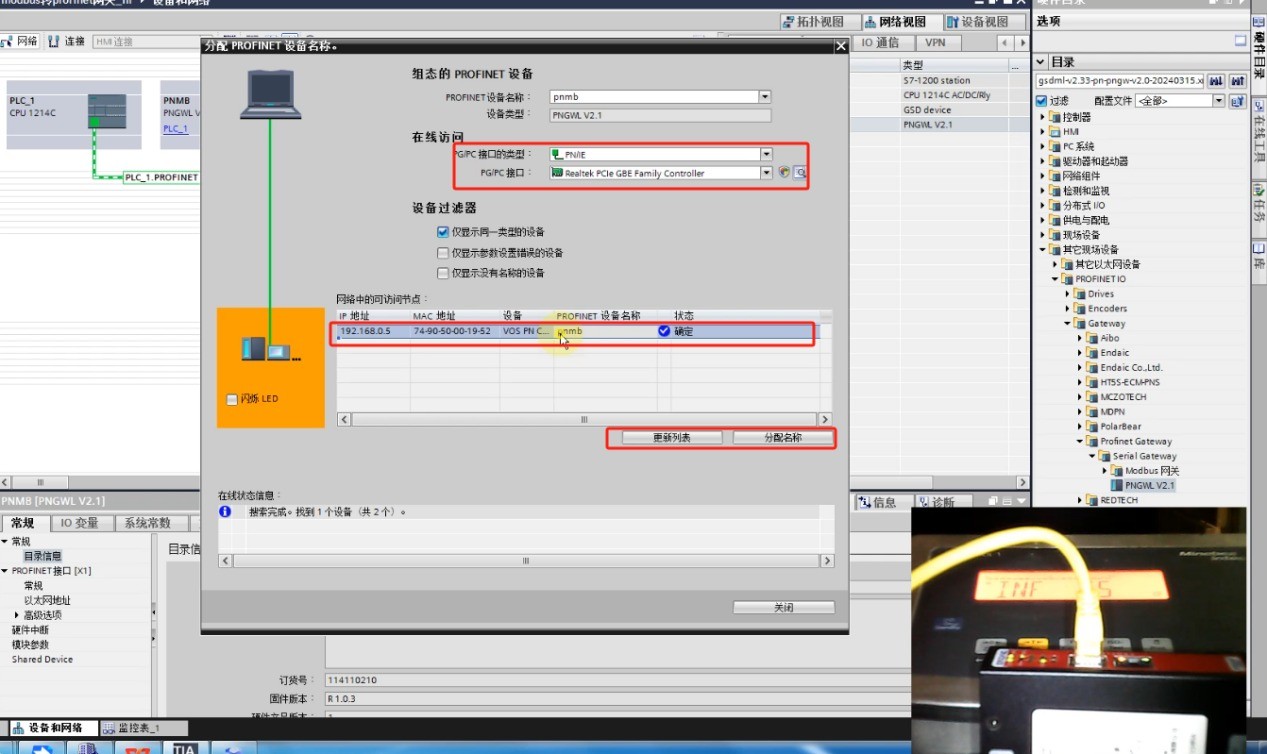Open PROFINET 设备名称 dropdown
1267x754 pixels.
[x=765, y=97]
